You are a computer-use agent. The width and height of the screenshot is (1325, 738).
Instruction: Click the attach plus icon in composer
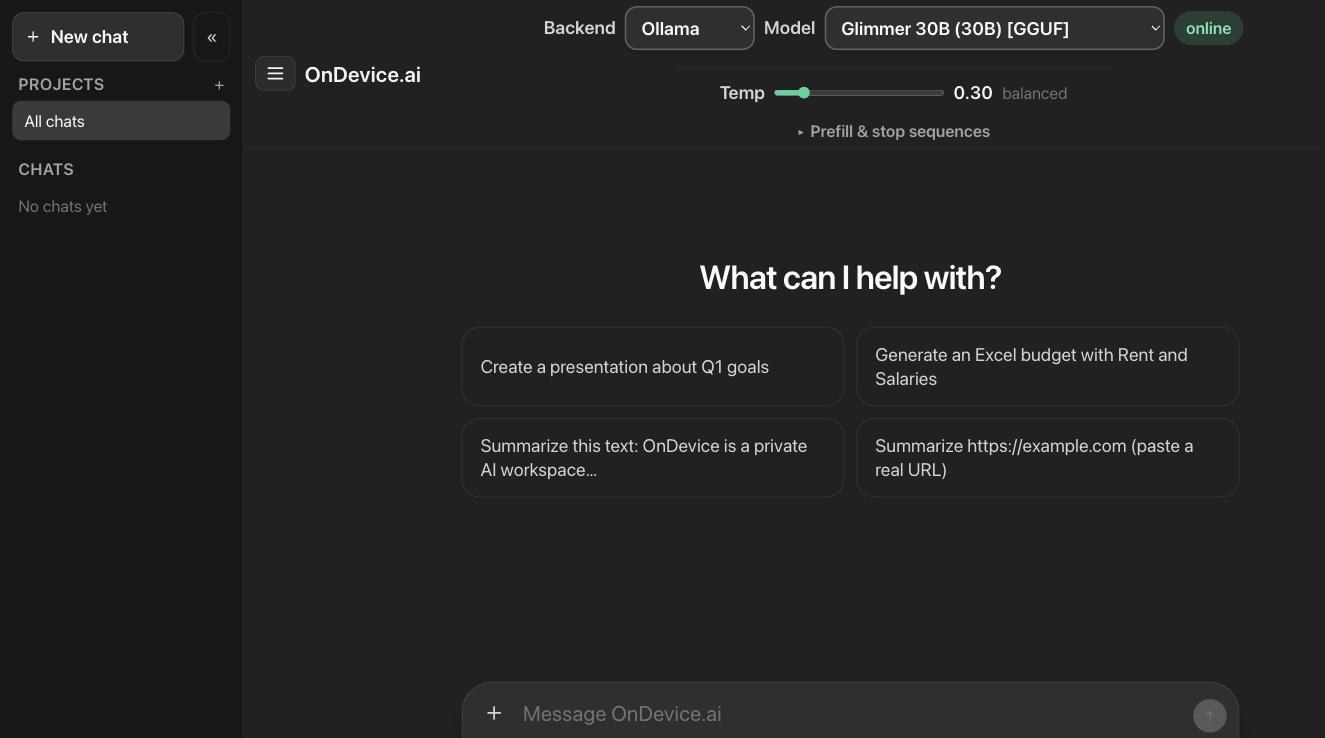494,713
